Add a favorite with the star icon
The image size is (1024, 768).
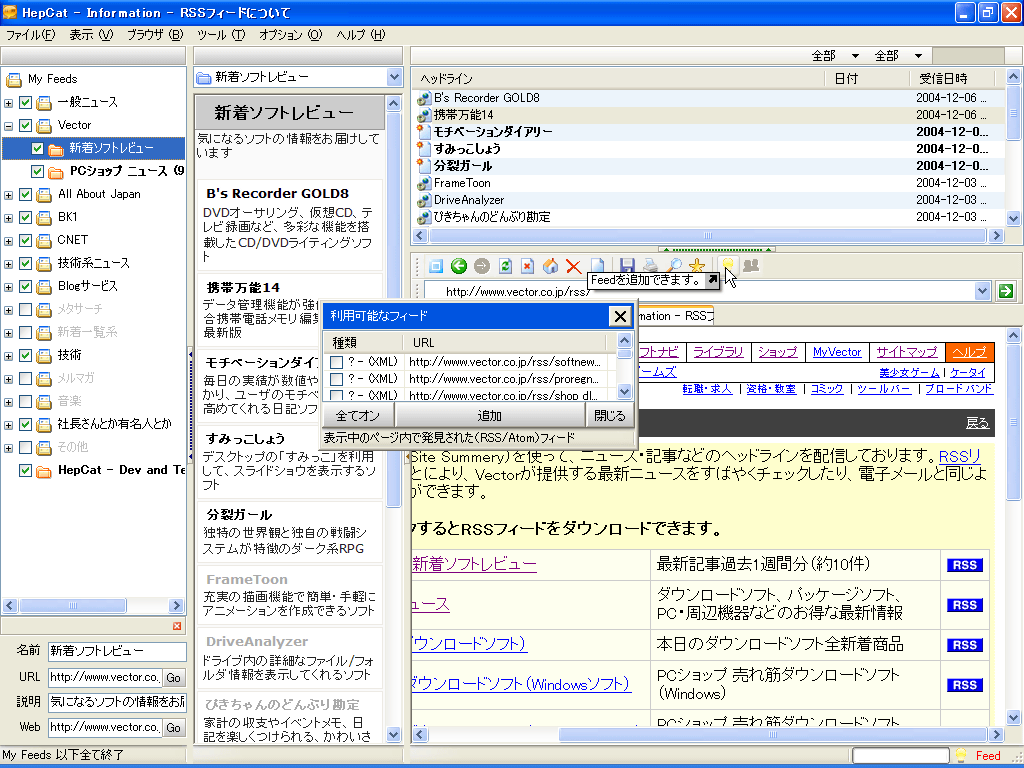pyautogui.click(x=697, y=265)
